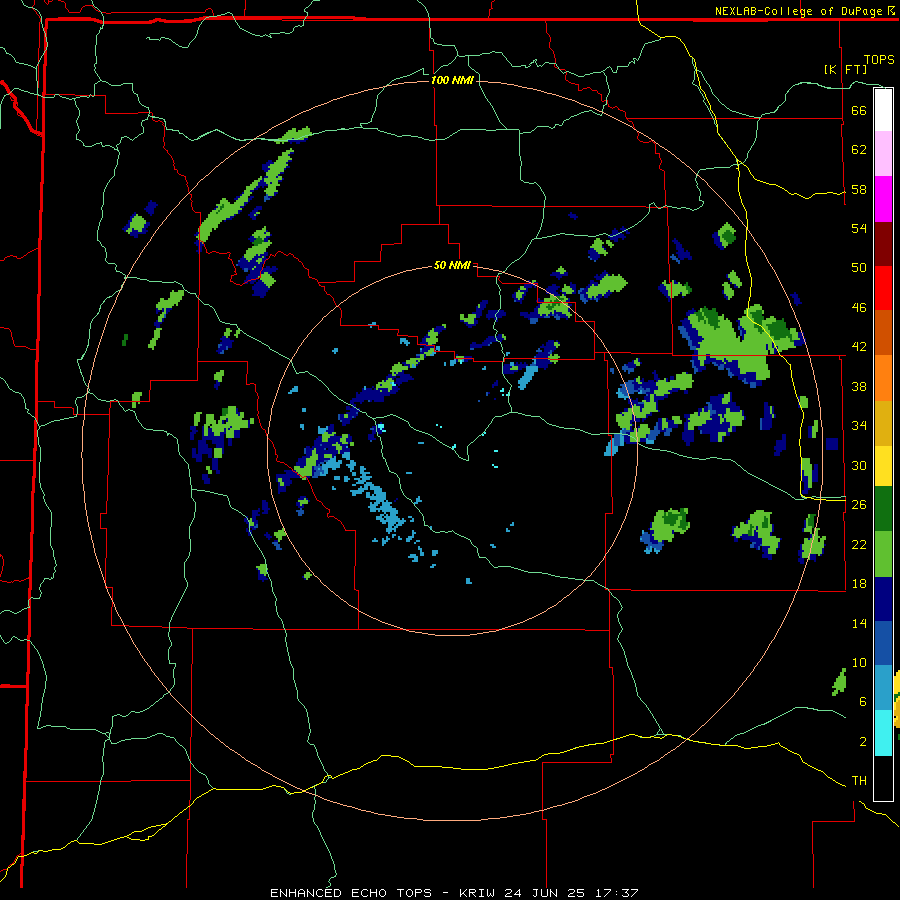The image size is (900, 900).
Task: Select the dark green legend swatch
Action: click(x=883, y=509)
